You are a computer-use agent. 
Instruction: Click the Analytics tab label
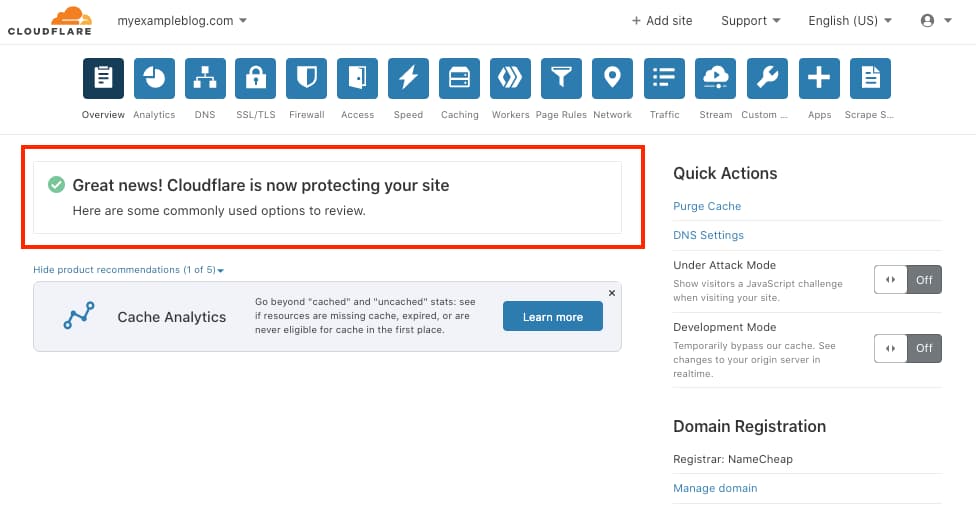[x=154, y=115]
